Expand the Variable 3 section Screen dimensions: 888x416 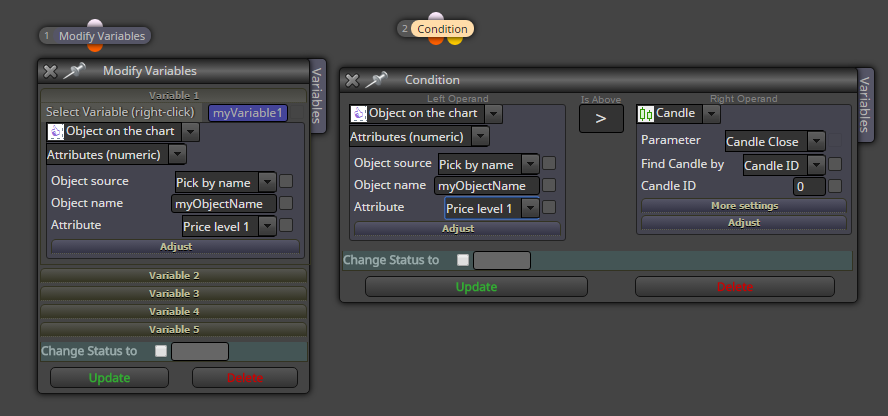pos(174,294)
